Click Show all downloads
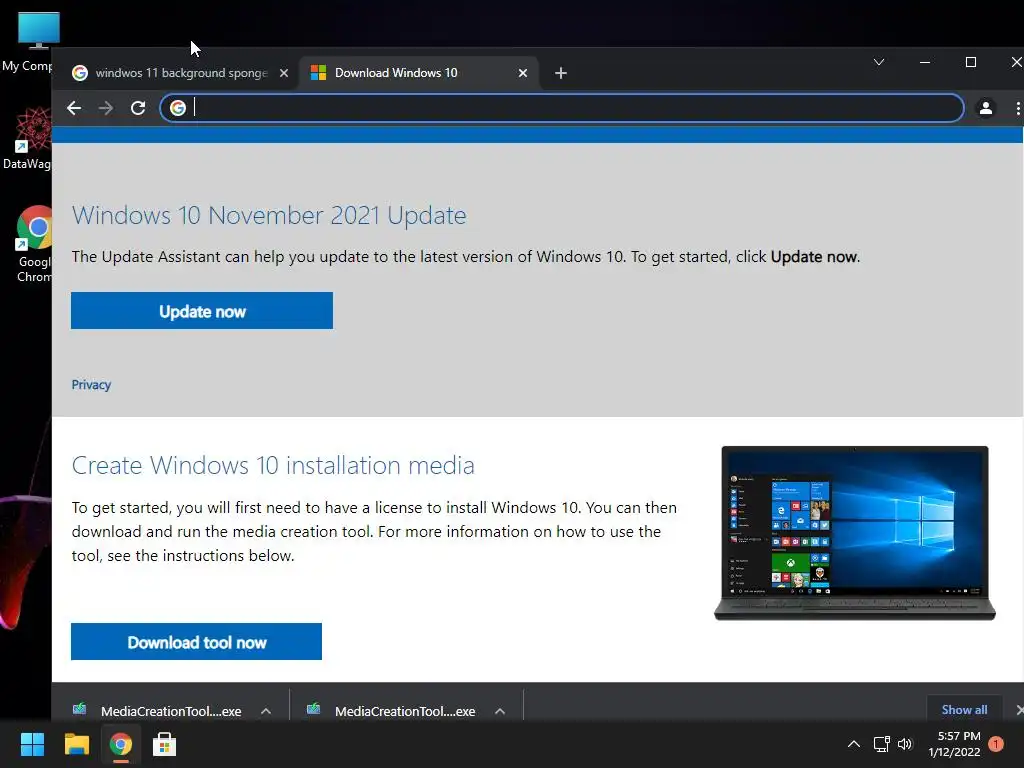This screenshot has width=1024, height=768. 964,709
